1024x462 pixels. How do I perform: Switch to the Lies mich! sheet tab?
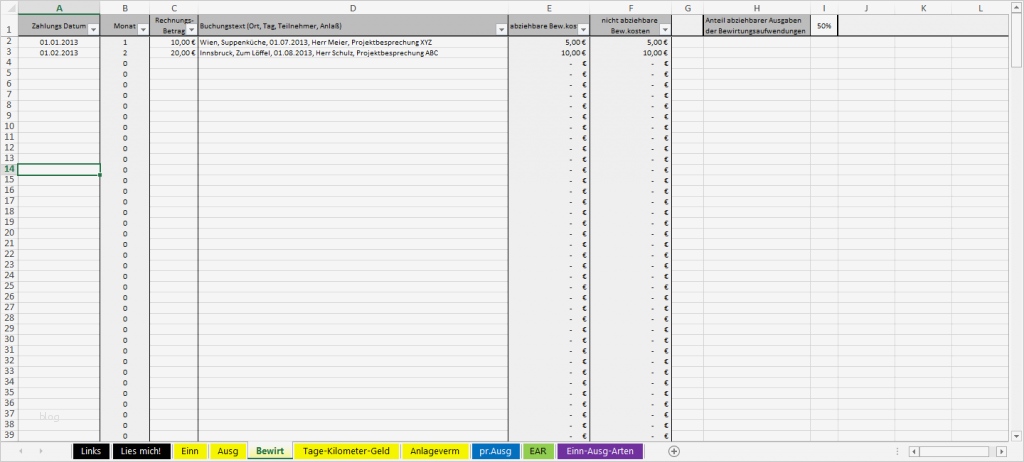click(x=141, y=451)
